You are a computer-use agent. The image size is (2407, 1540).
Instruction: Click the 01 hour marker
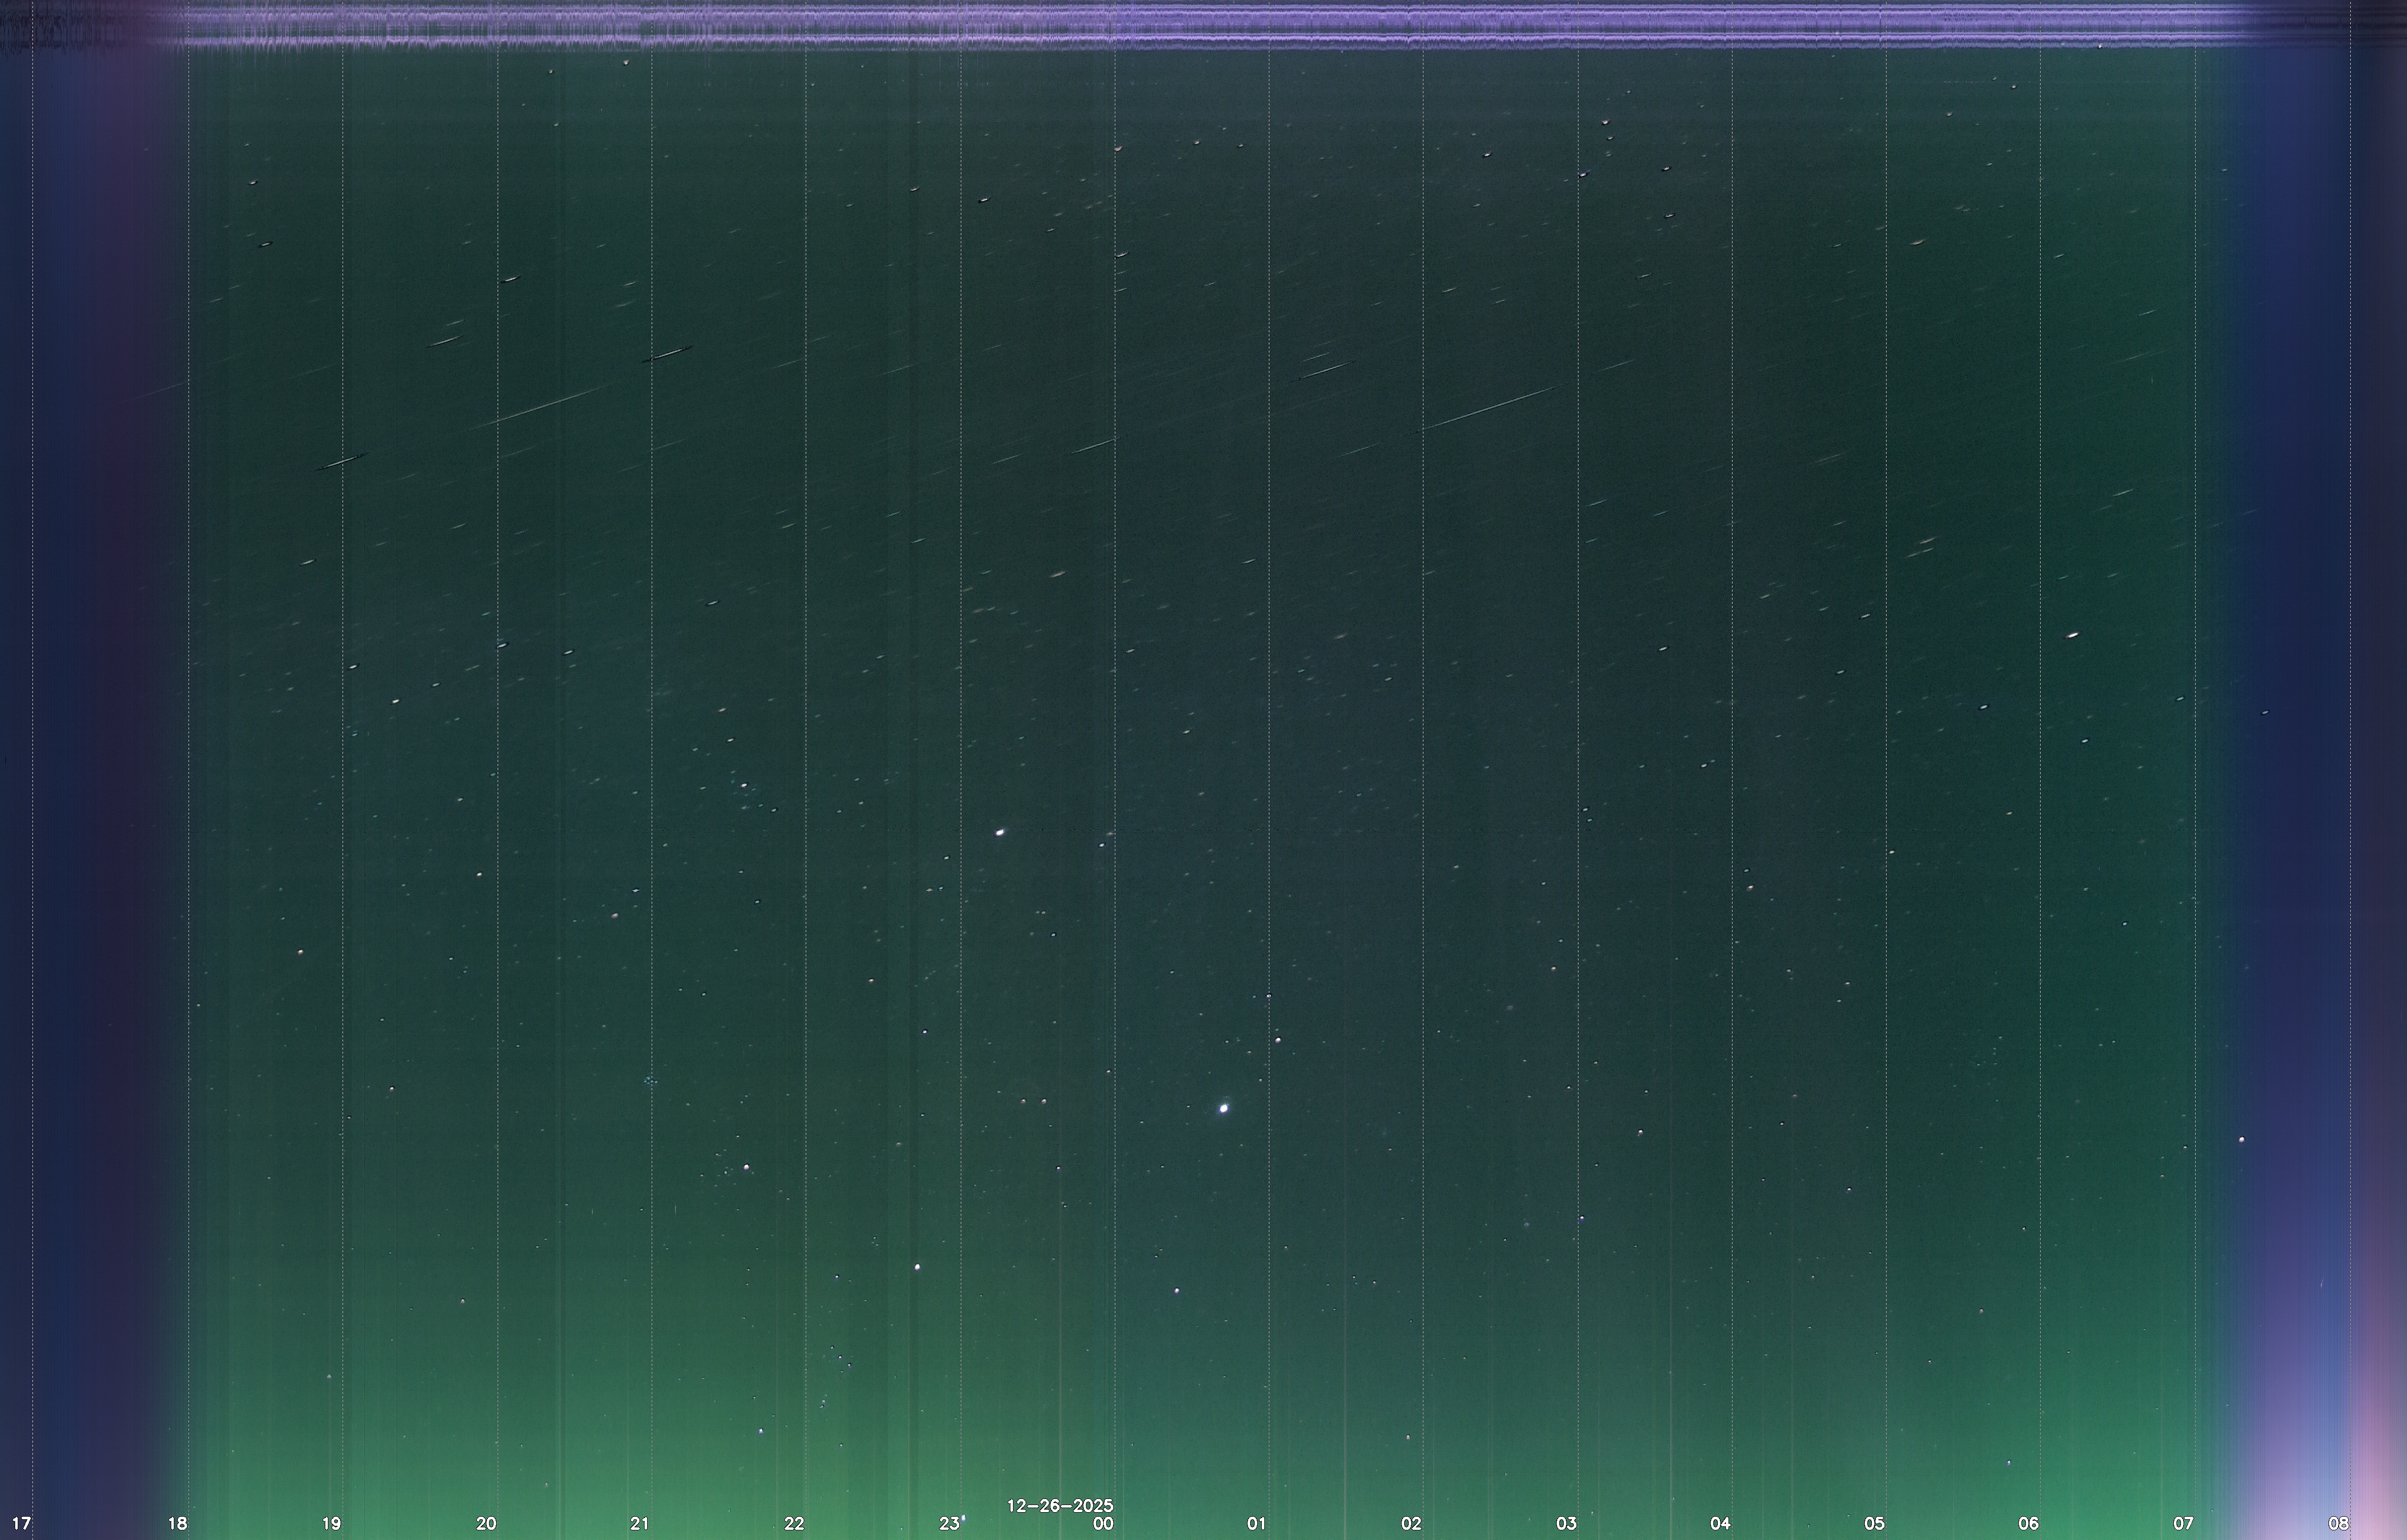coord(1257,1524)
